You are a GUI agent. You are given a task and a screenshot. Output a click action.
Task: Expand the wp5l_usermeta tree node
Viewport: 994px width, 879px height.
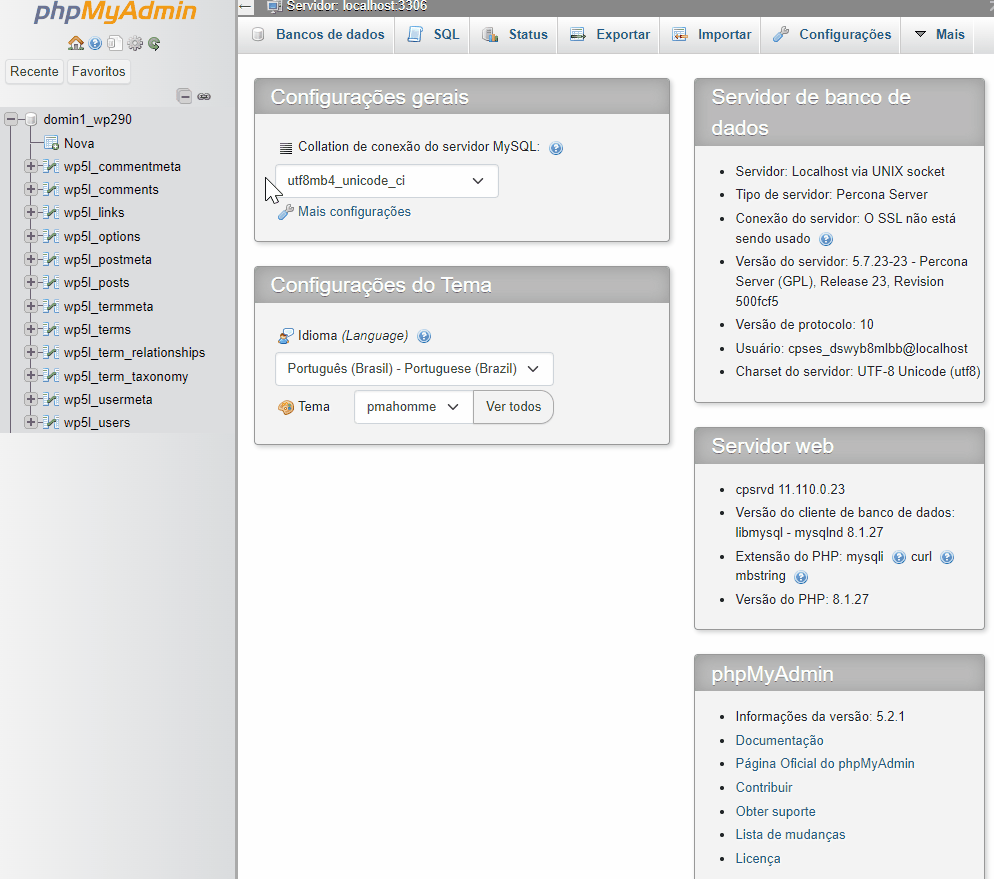[30, 399]
